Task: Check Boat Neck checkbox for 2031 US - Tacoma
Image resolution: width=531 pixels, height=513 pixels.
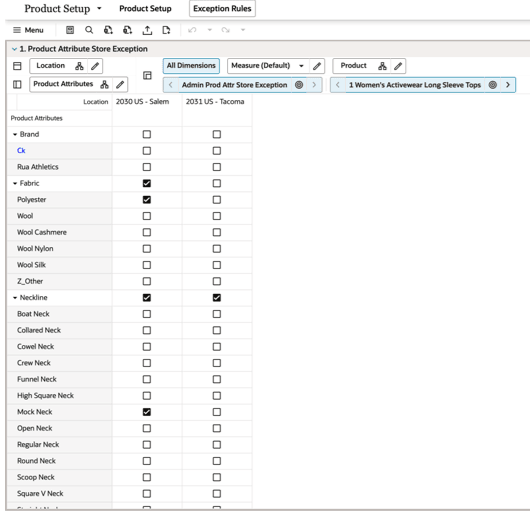Action: [217, 314]
